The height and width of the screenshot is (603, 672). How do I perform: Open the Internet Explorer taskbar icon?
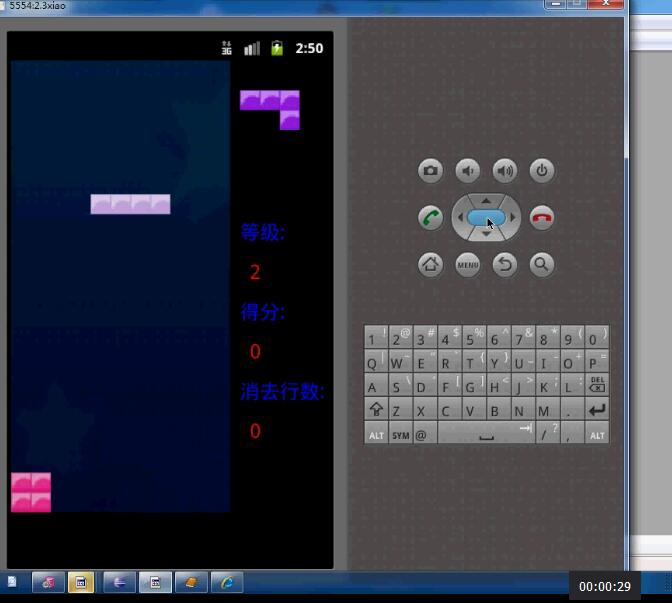tap(227, 582)
